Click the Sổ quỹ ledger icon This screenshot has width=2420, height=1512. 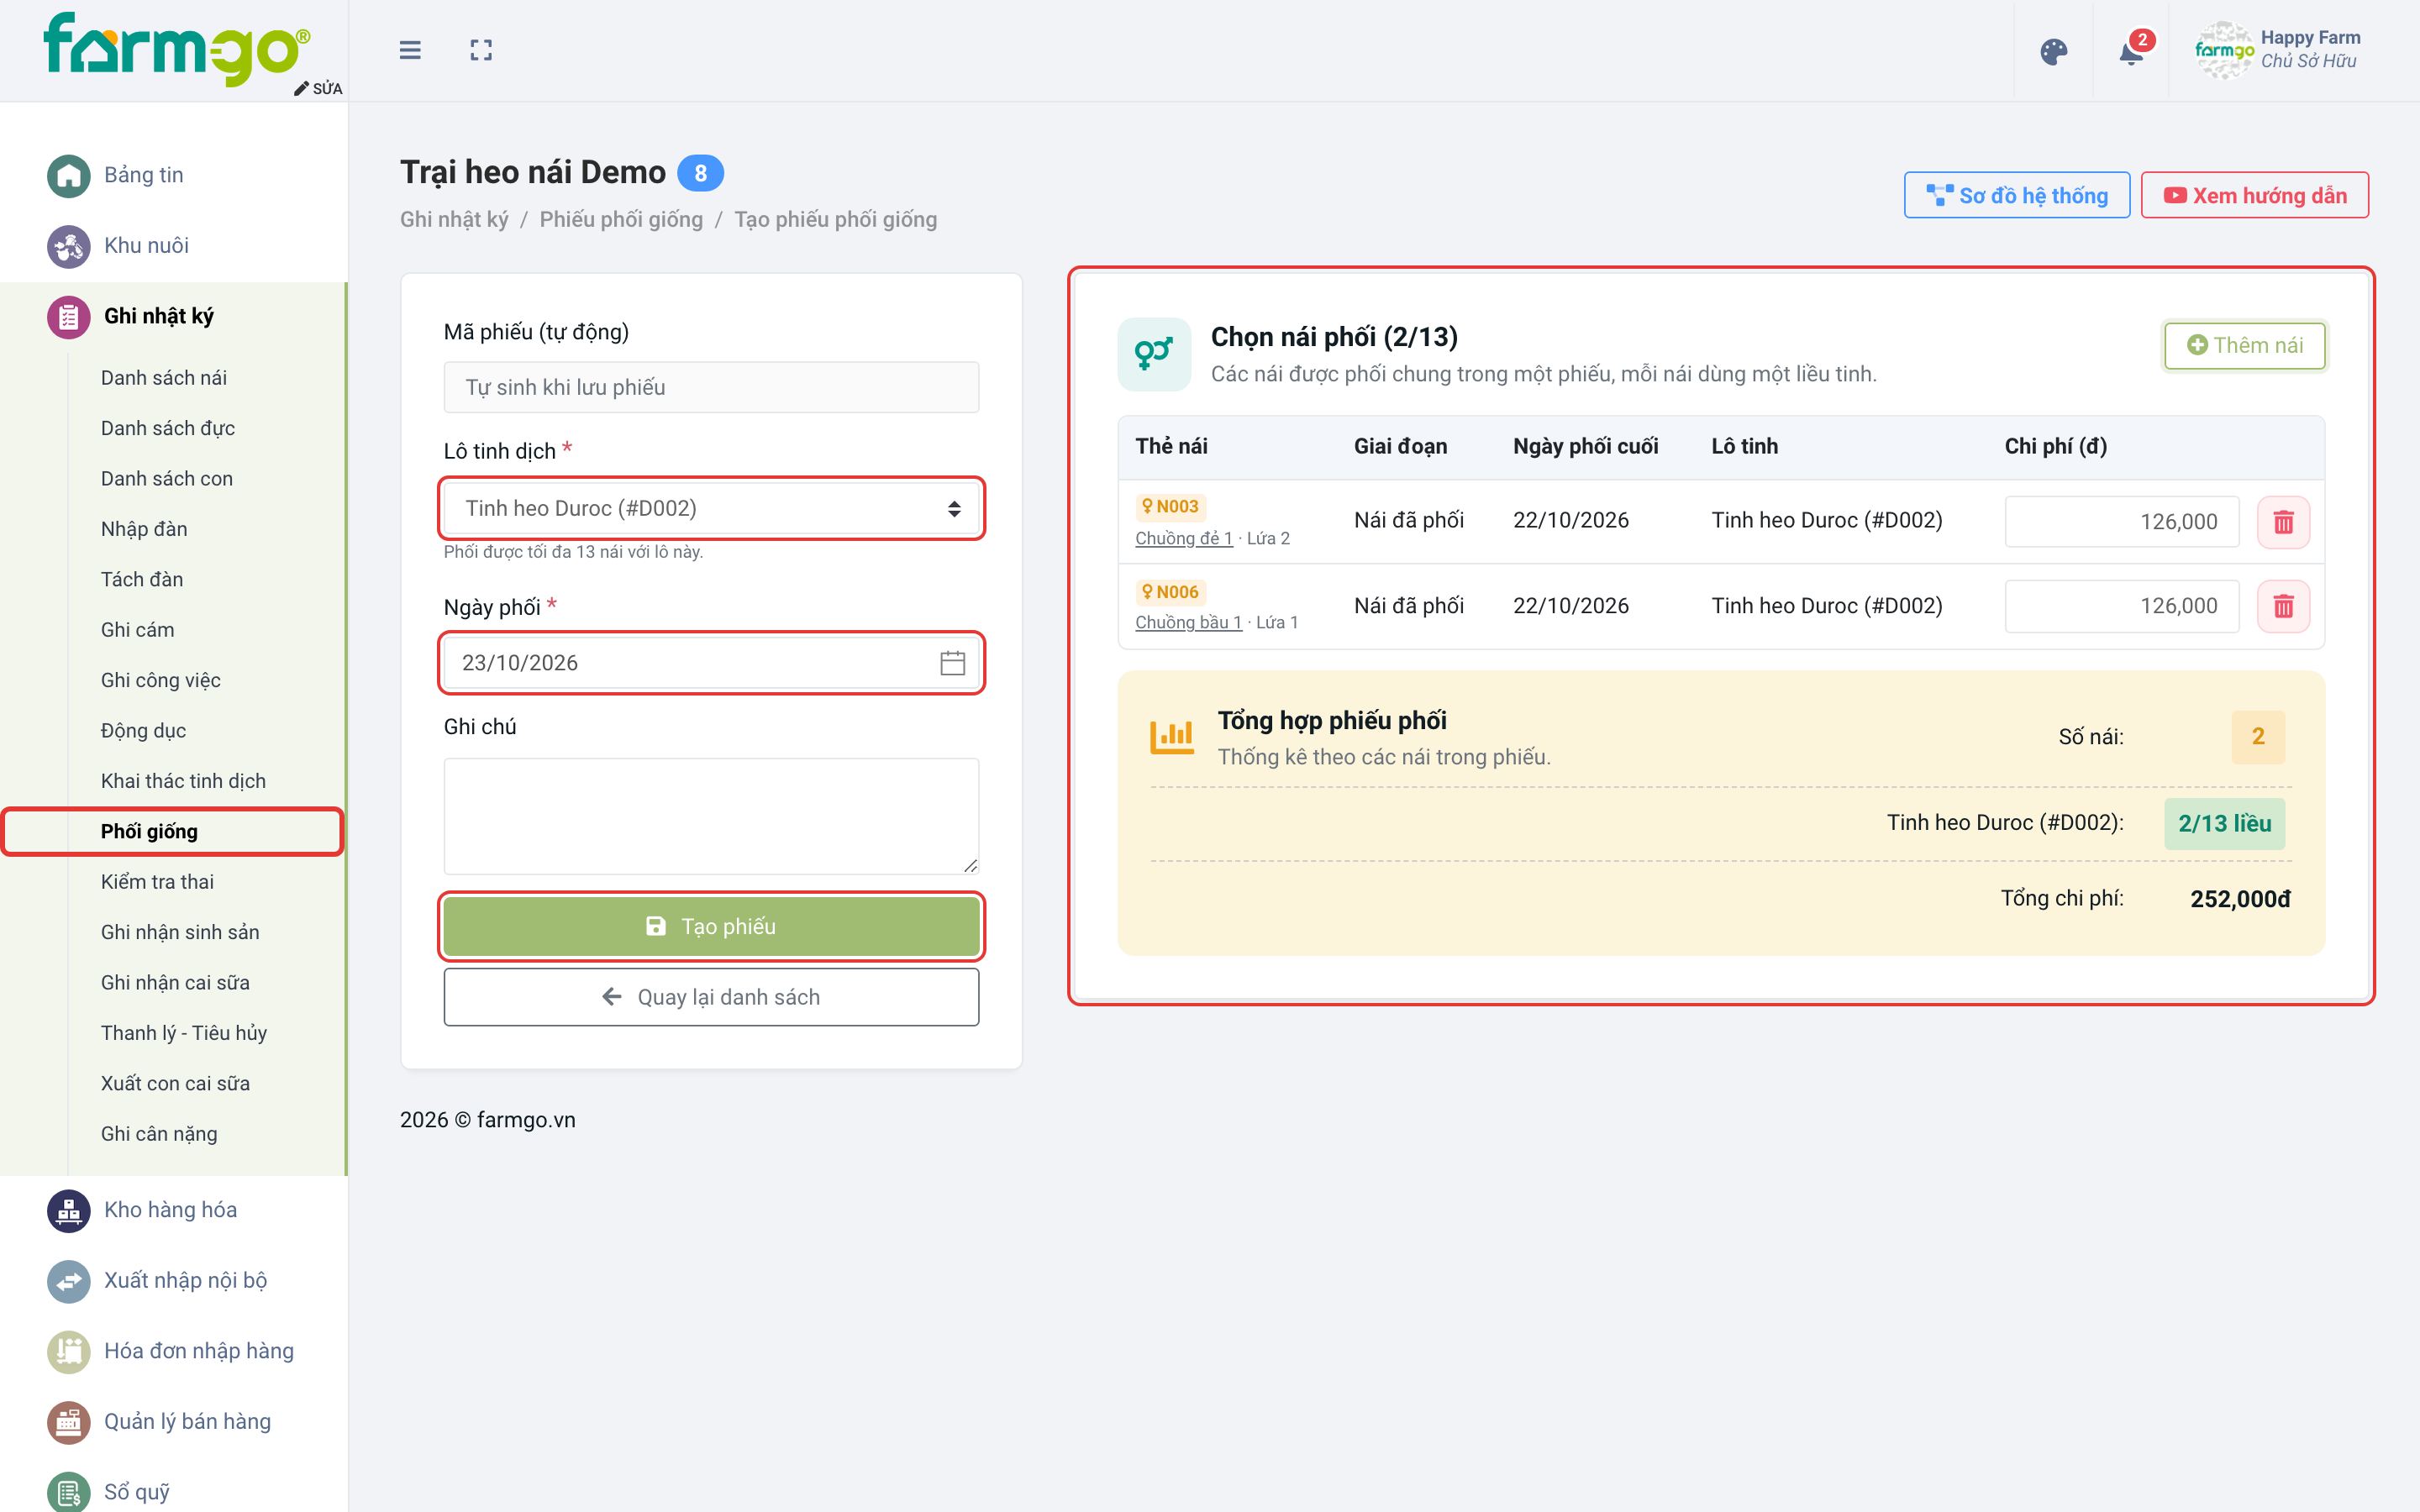68,1491
